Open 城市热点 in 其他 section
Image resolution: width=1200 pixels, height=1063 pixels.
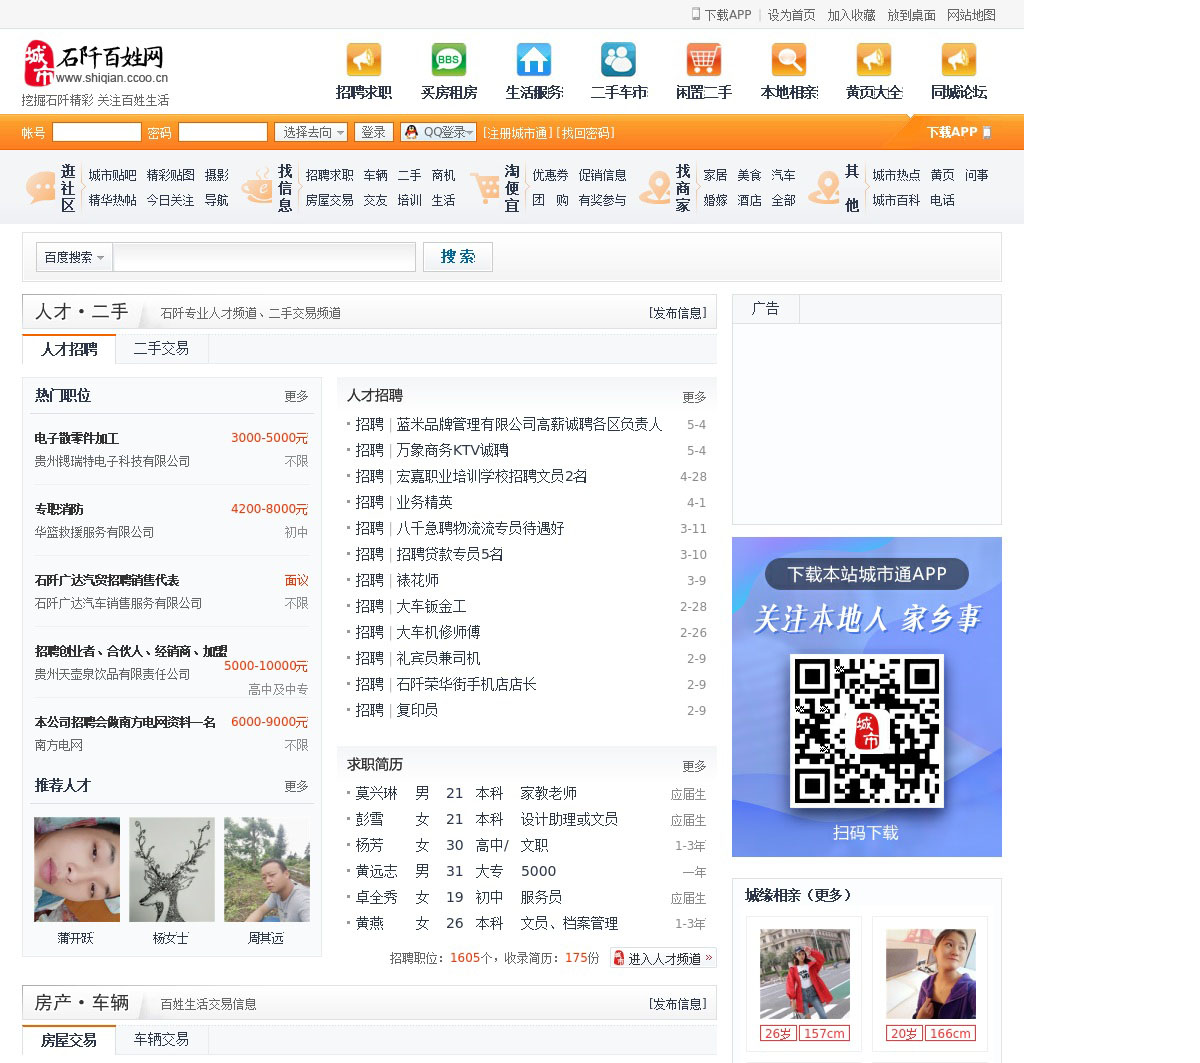(x=896, y=175)
